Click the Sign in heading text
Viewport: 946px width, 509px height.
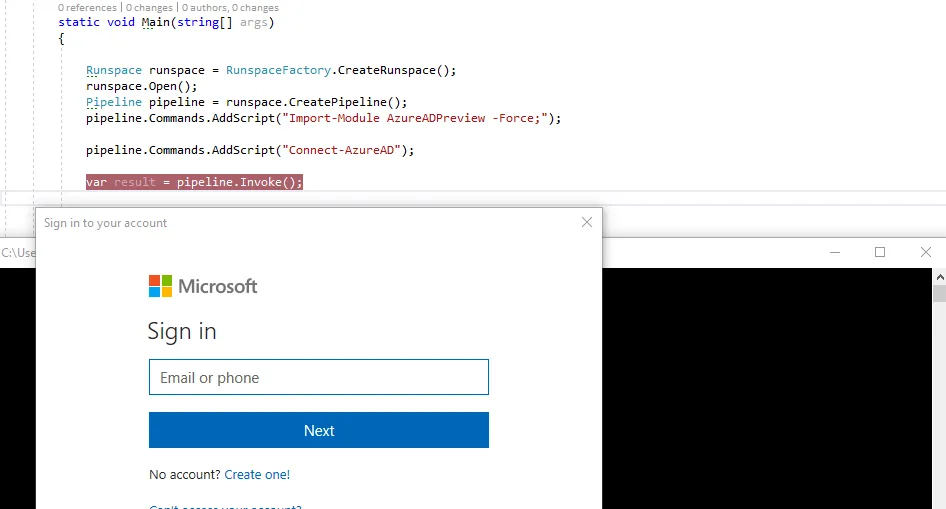[x=182, y=331]
